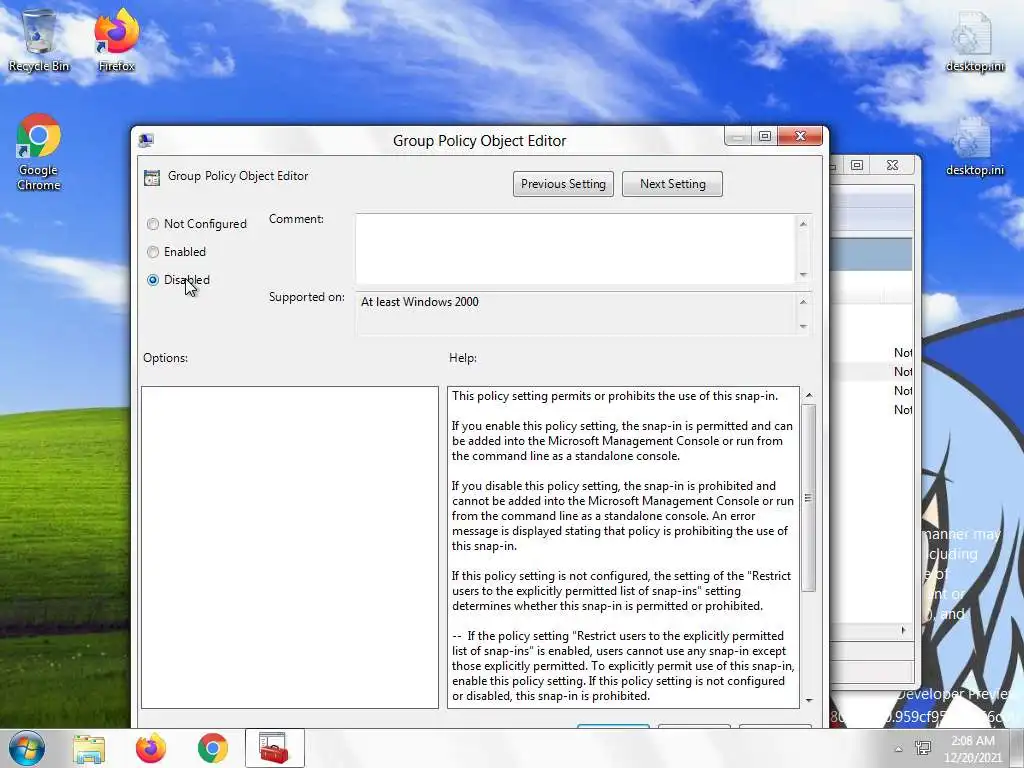The width and height of the screenshot is (1024, 768).
Task: Go to Previous Setting
Action: 563,184
